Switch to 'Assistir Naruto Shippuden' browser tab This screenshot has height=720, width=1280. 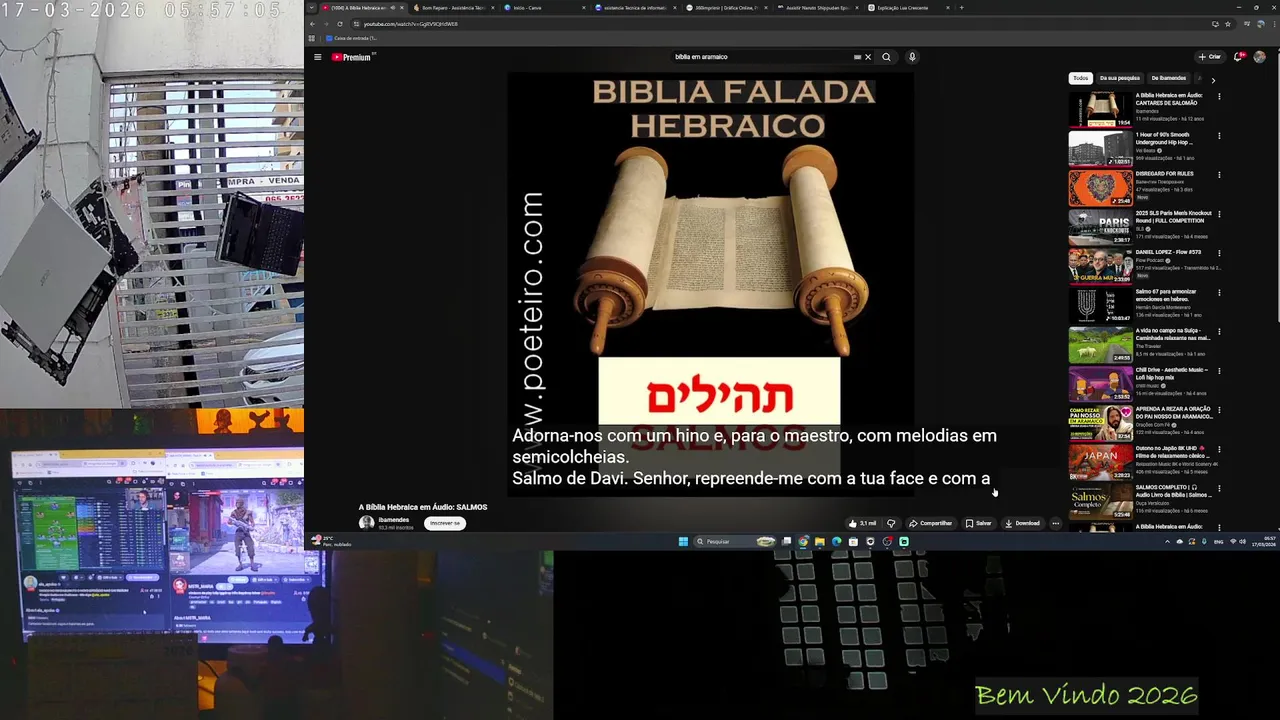(819, 7)
